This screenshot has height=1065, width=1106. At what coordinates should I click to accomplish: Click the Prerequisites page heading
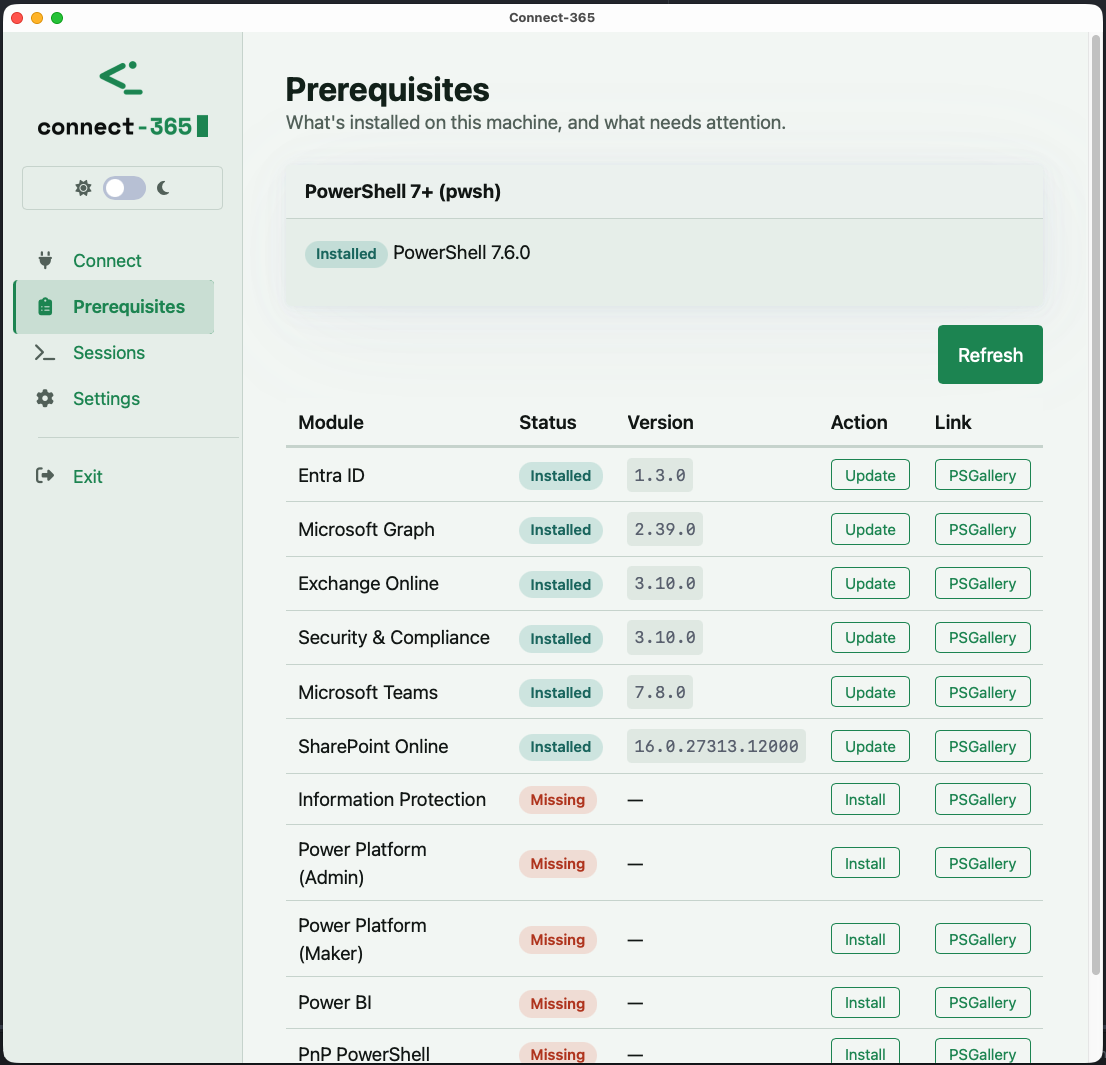[x=387, y=90]
